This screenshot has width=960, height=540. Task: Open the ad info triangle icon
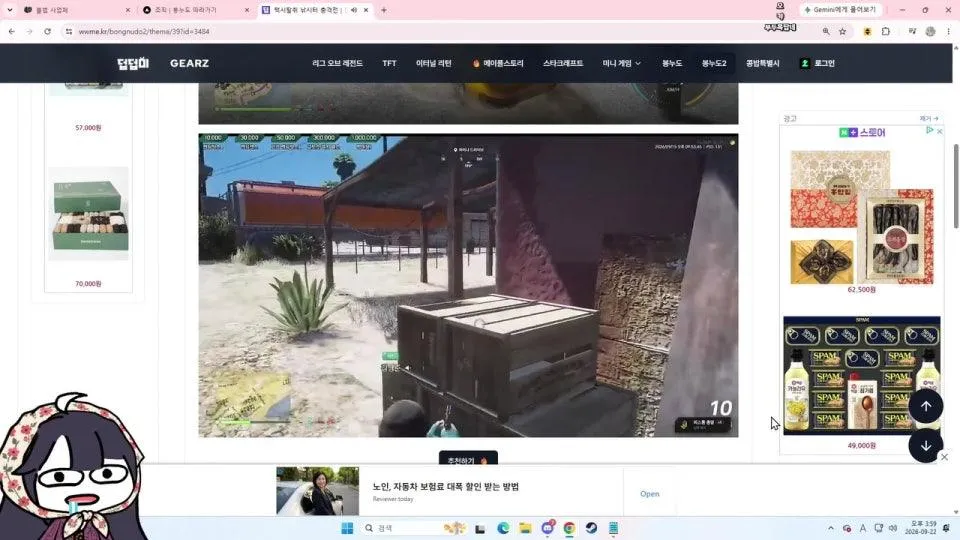pyautogui.click(x=929, y=130)
